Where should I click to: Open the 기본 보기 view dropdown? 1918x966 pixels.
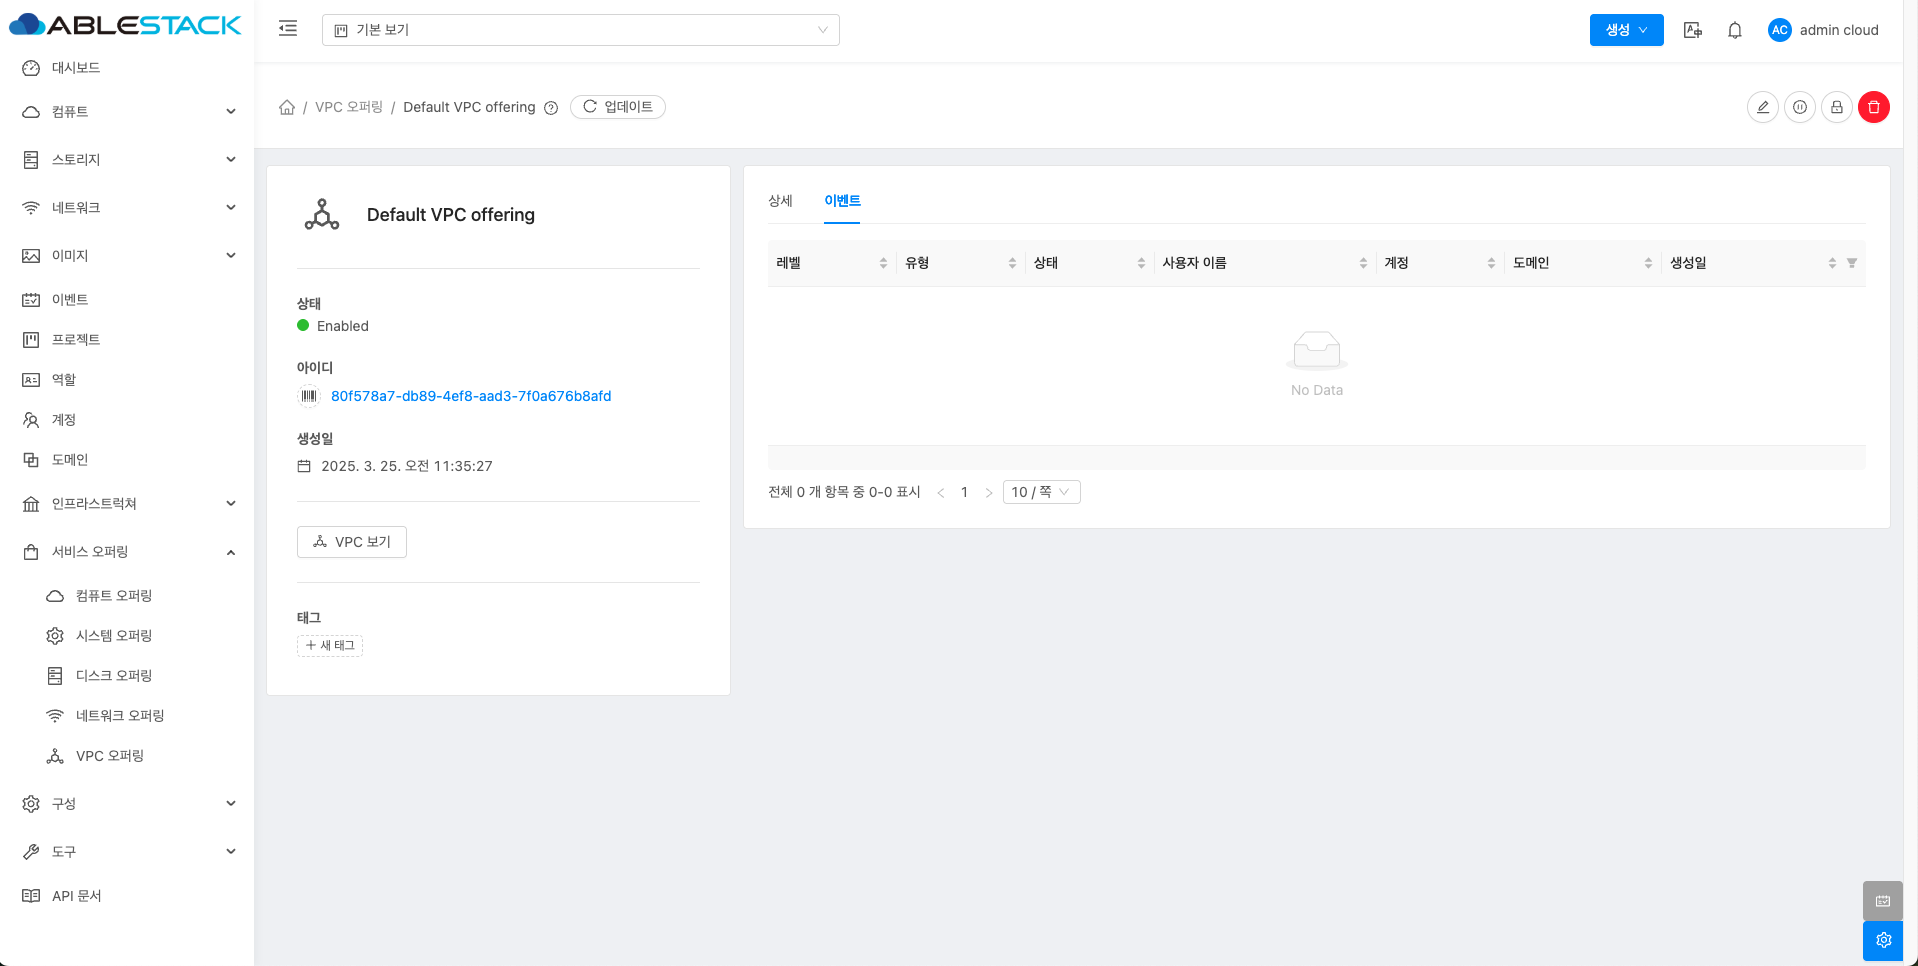[580, 30]
